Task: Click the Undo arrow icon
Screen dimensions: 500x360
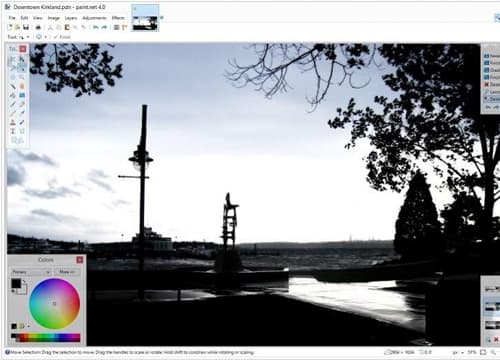Action: coord(96,27)
